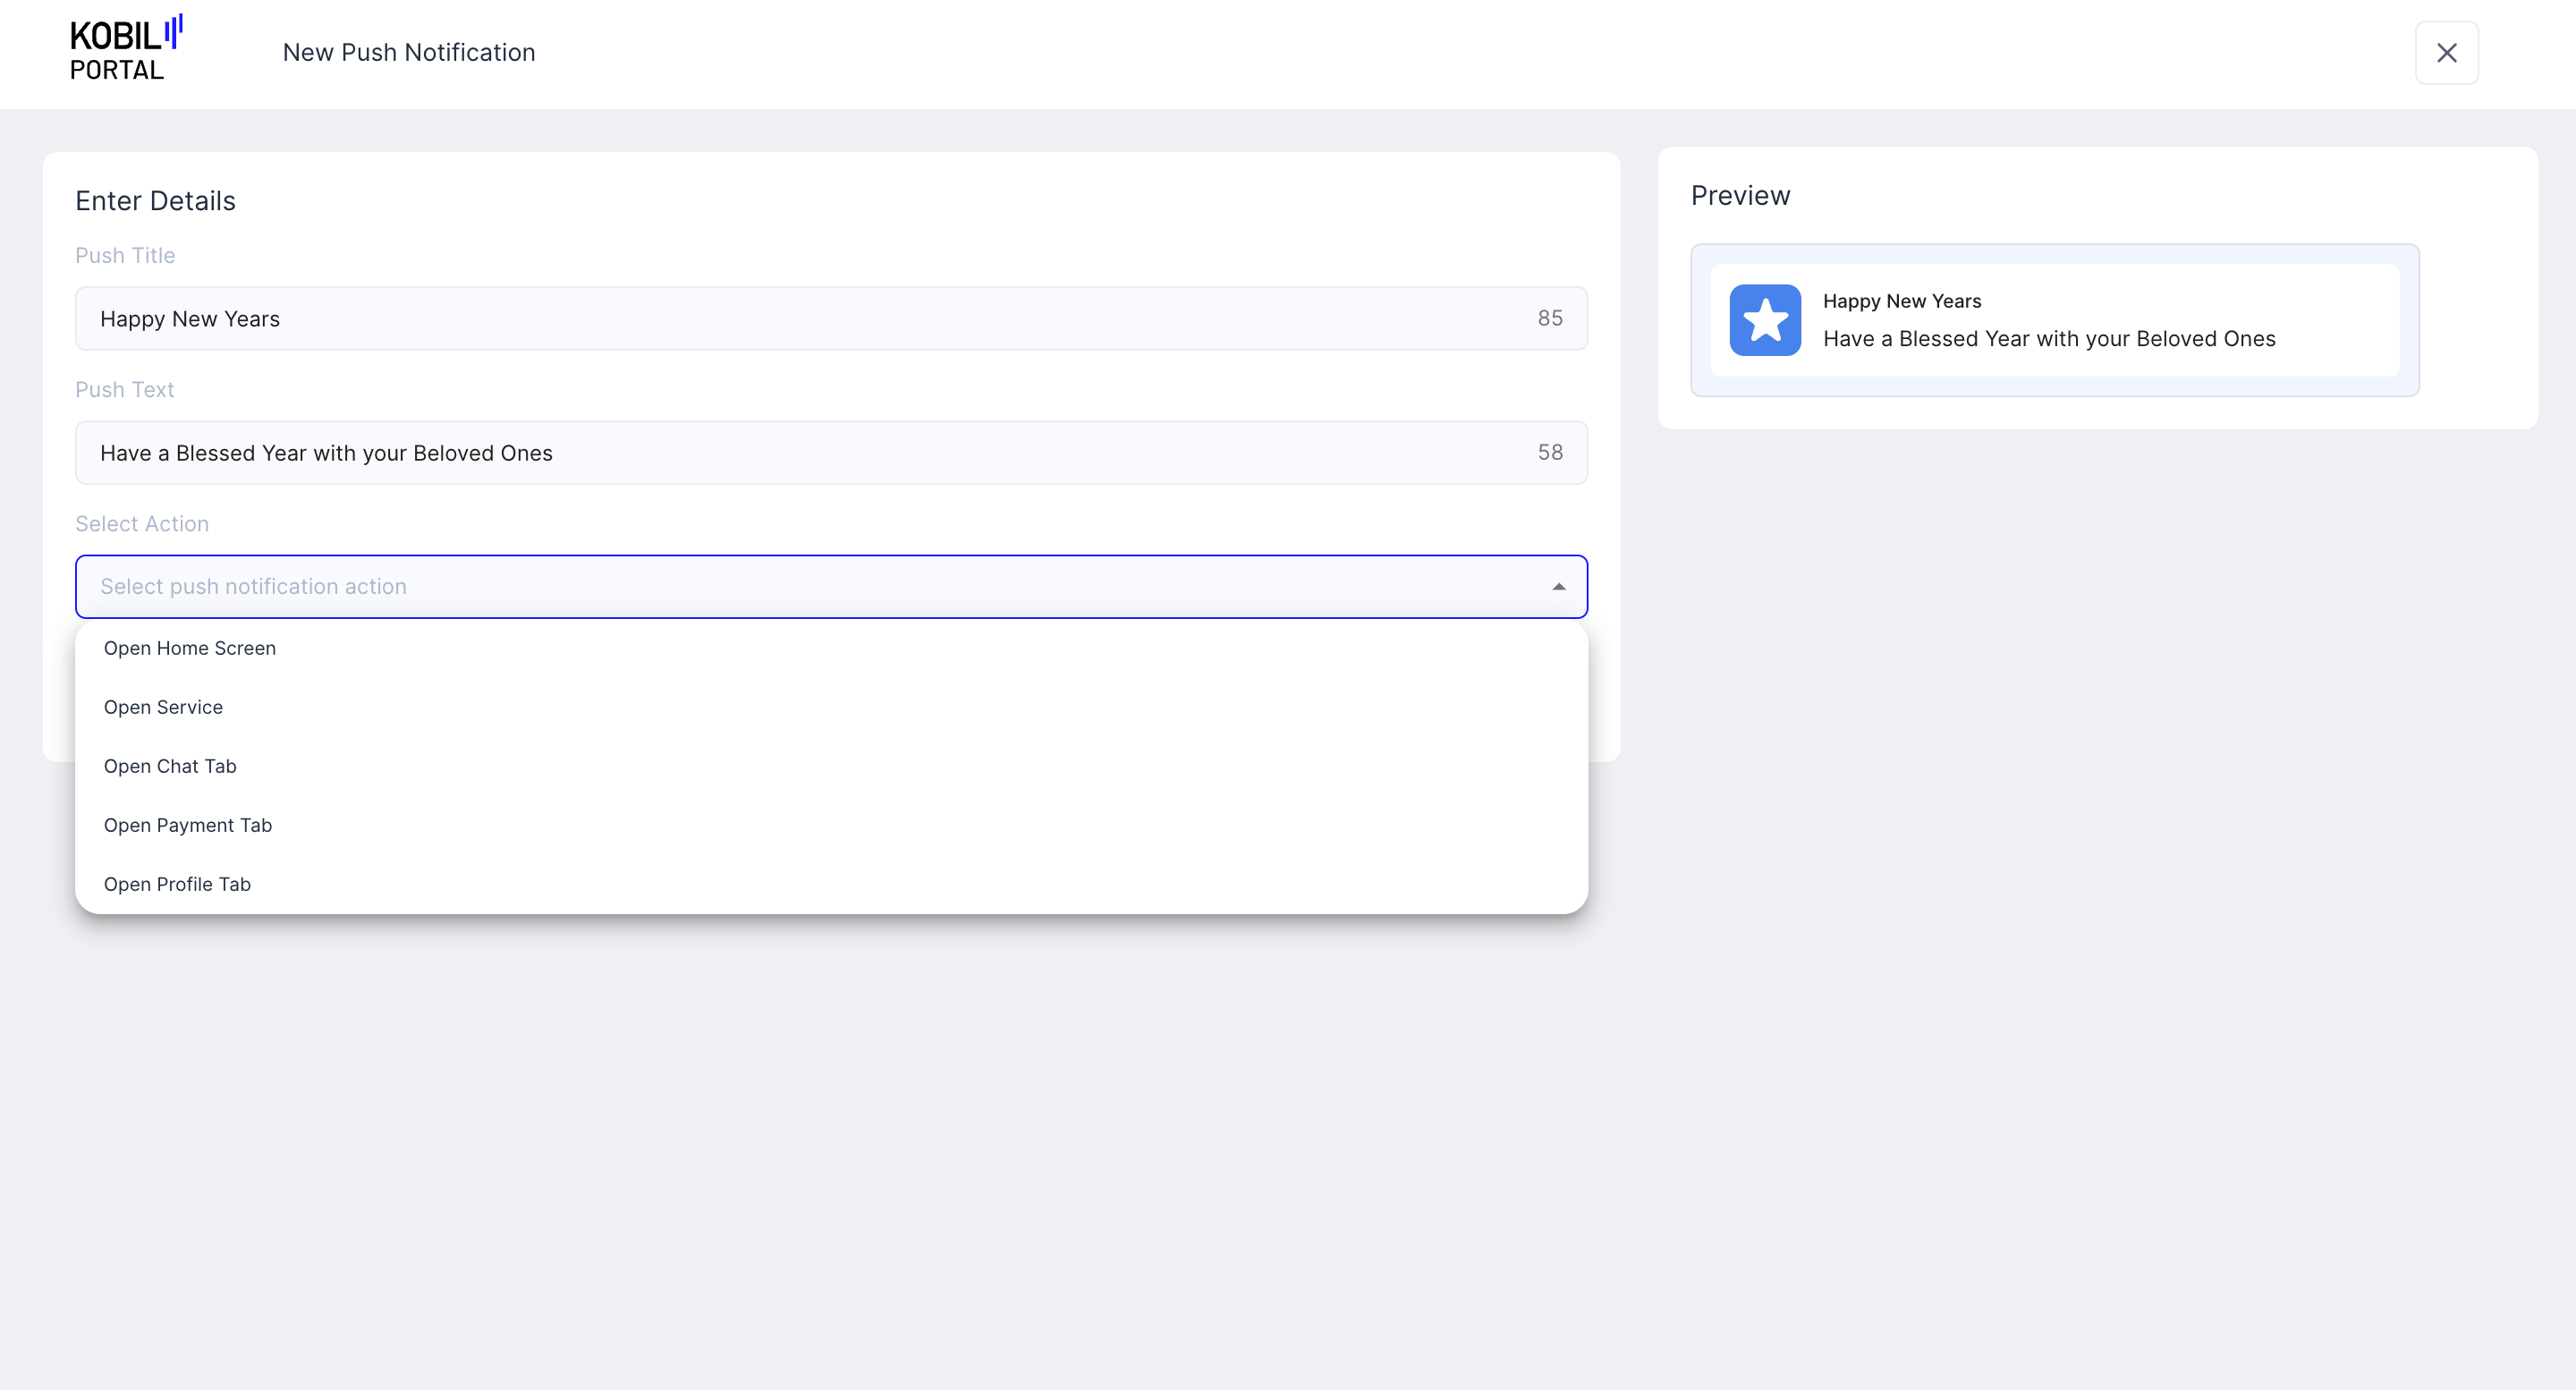Click the Select Action field label
Screen dimensions: 2576x1390
point(142,524)
